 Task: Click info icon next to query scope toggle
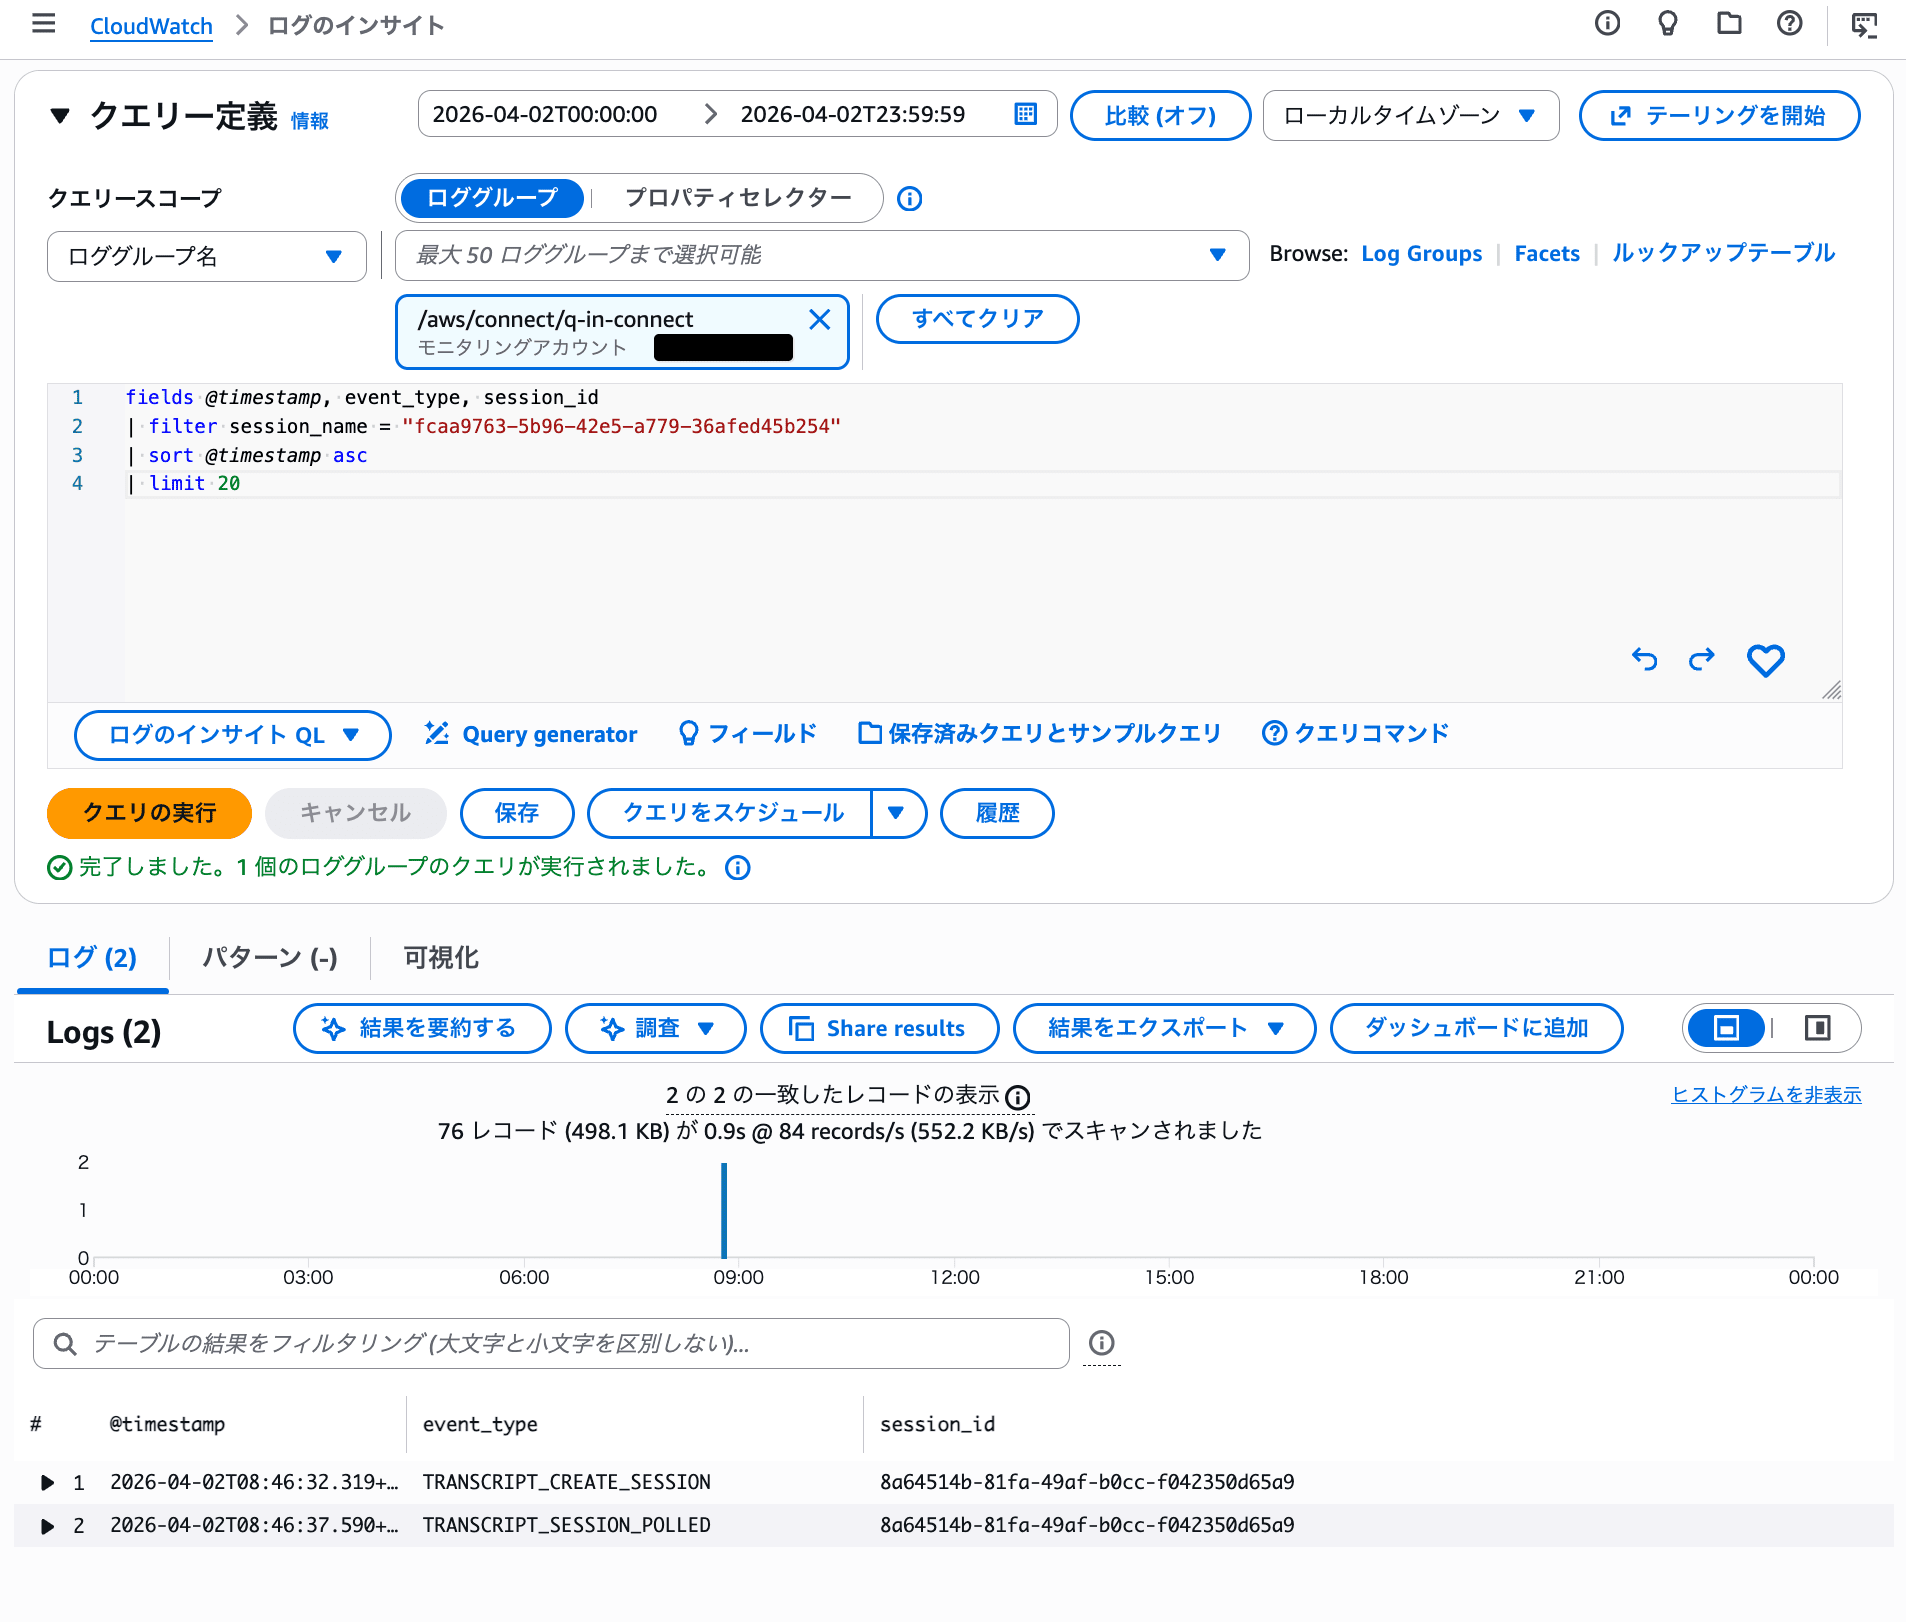point(909,199)
